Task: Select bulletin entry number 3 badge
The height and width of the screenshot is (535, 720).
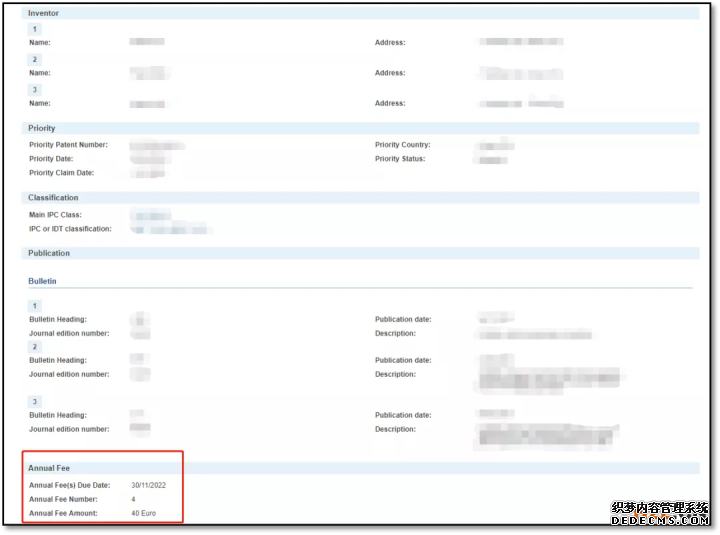Action: (35, 401)
